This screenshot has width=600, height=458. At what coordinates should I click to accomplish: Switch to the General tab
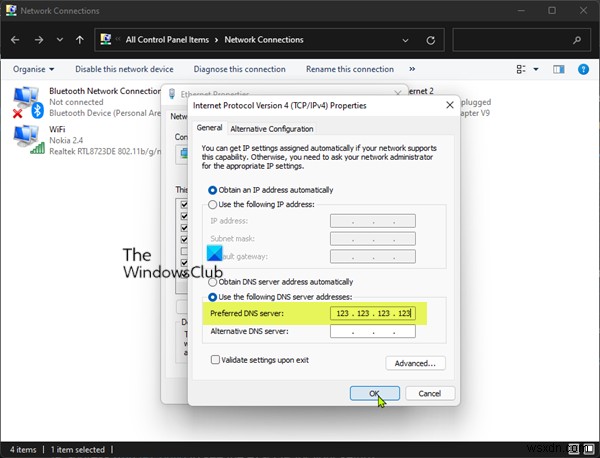pyautogui.click(x=209, y=128)
